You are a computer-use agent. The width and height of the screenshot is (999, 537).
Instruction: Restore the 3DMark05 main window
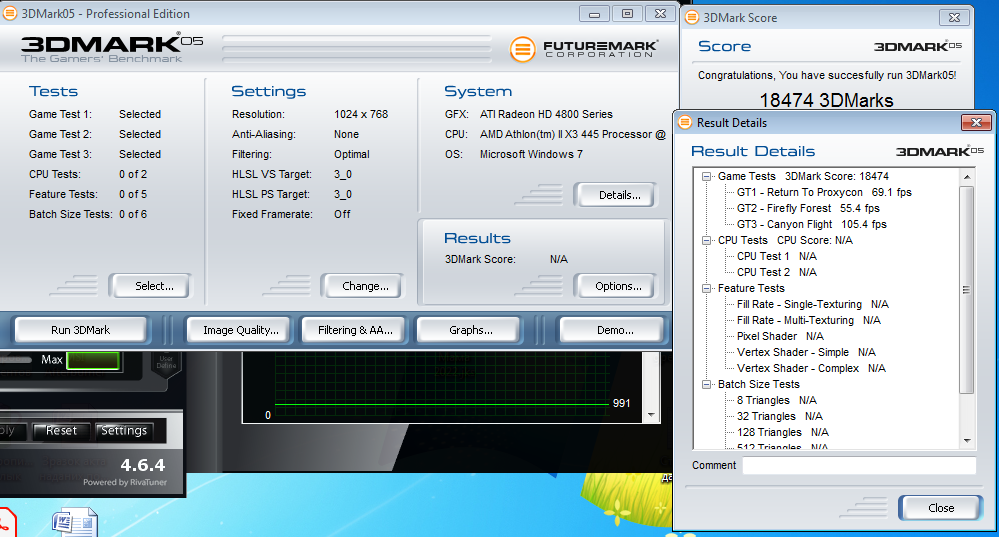point(627,14)
